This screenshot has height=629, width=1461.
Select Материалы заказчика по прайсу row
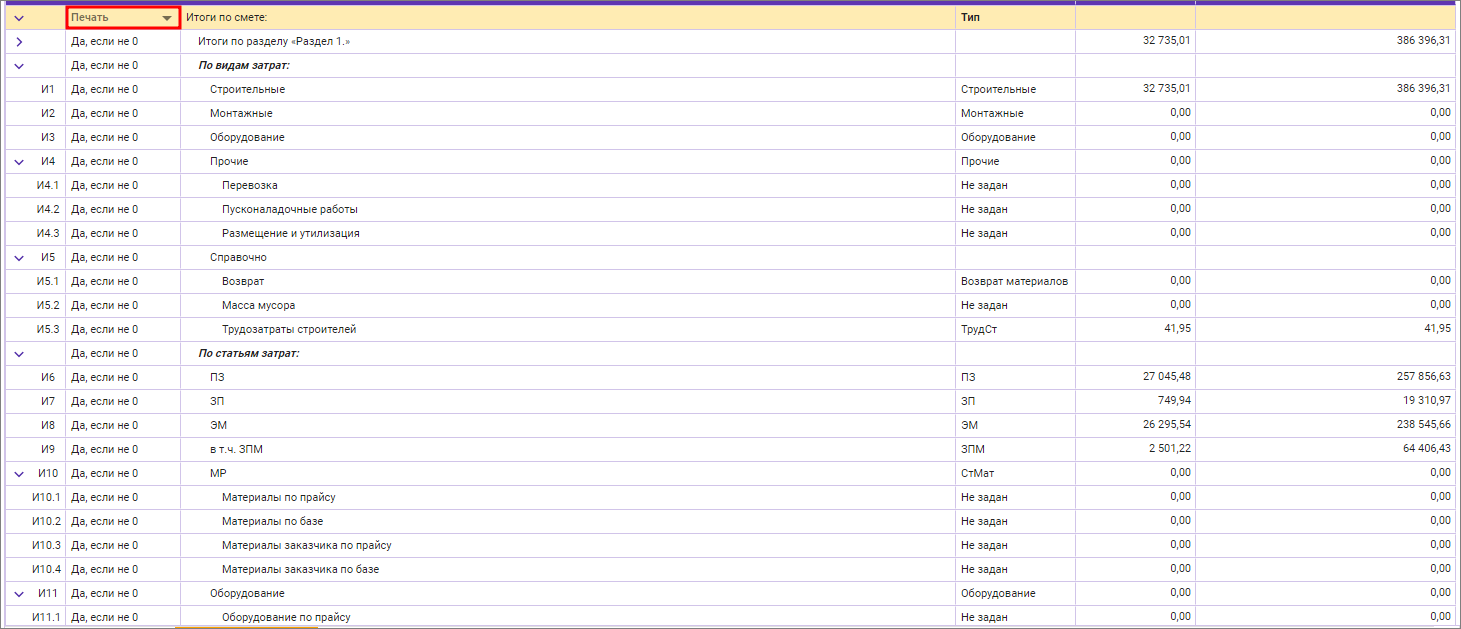[x=306, y=546]
